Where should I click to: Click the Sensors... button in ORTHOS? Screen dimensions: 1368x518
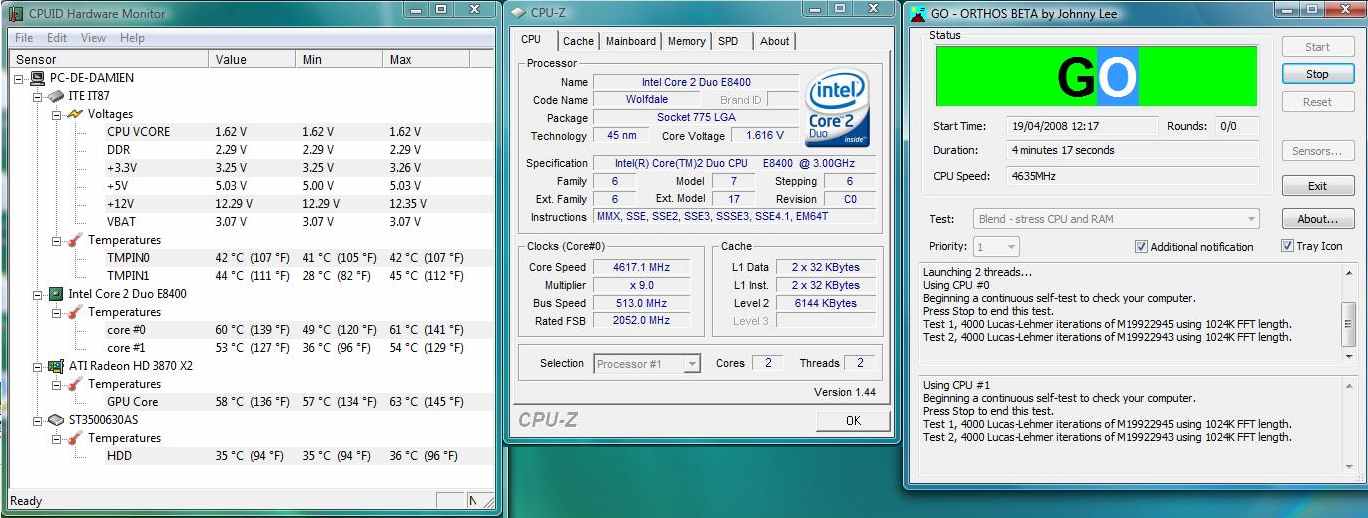(x=1317, y=151)
